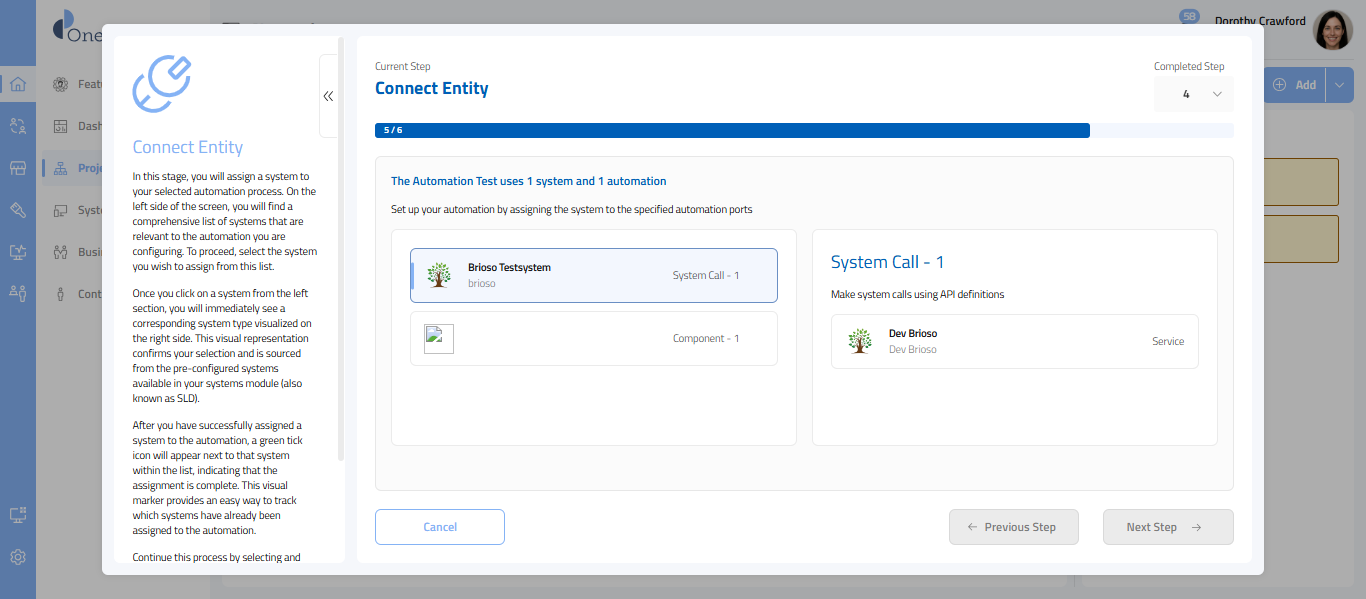Image resolution: width=1366 pixels, height=599 pixels.
Task: Open Dorothy Crawford's profile avatar
Action: click(1332, 31)
